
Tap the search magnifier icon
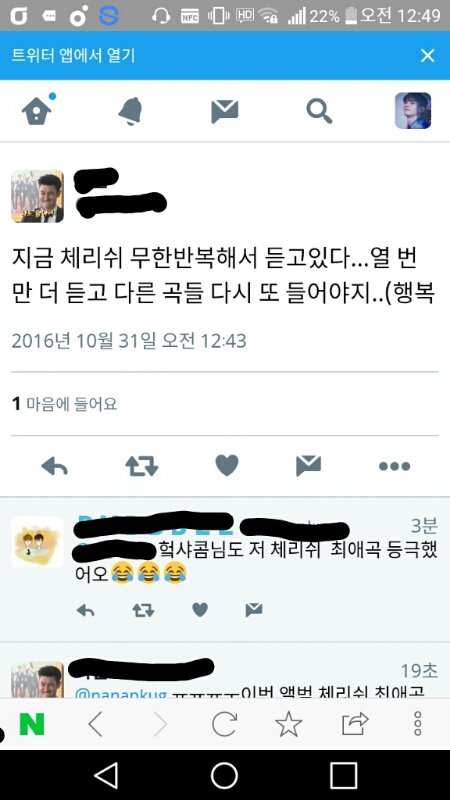pyautogui.click(x=319, y=111)
